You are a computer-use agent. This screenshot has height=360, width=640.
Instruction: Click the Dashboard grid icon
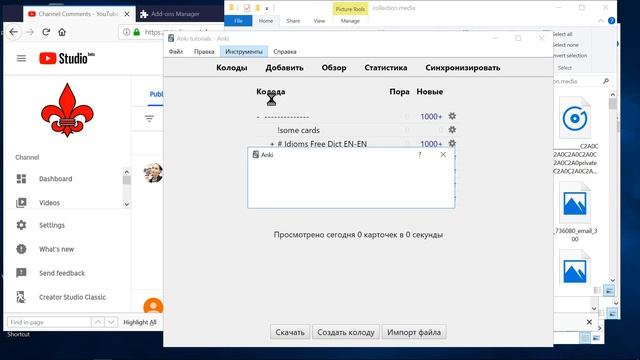point(21,179)
